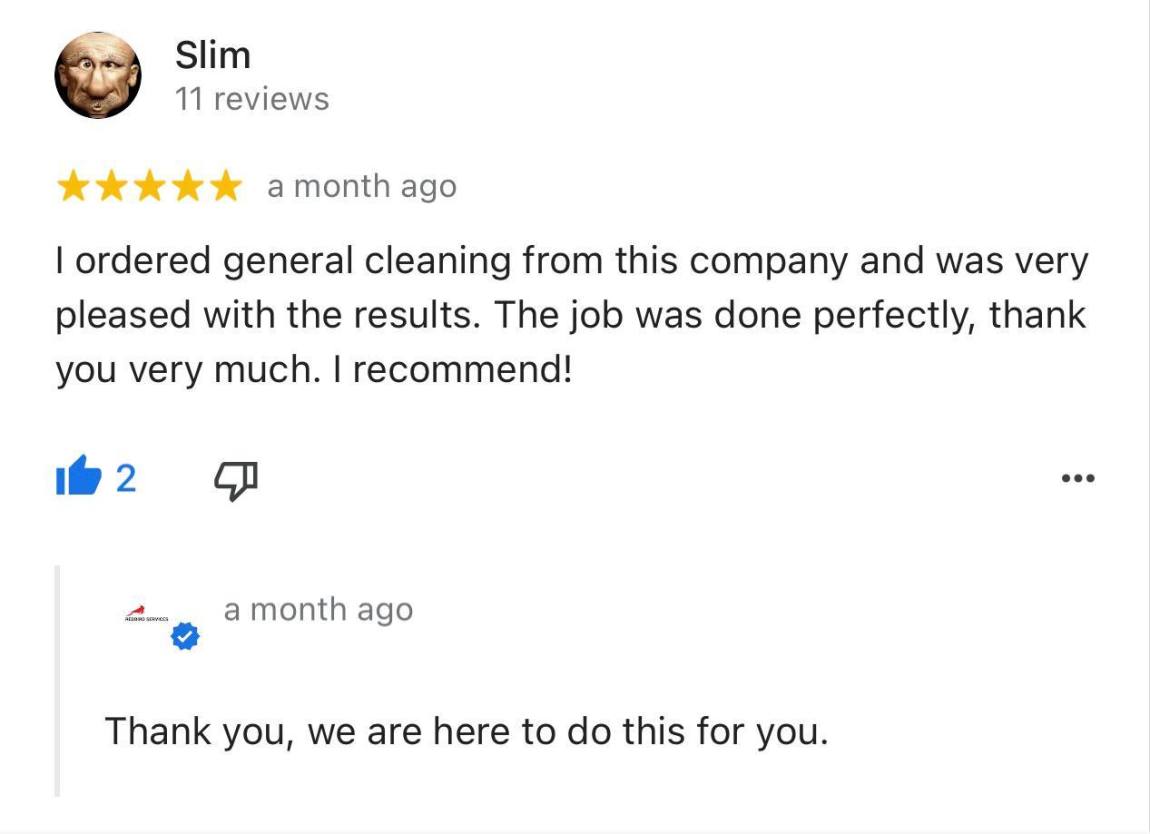The image size is (1150, 834).
Task: Open the three-dot more options menu
Action: (x=1078, y=478)
